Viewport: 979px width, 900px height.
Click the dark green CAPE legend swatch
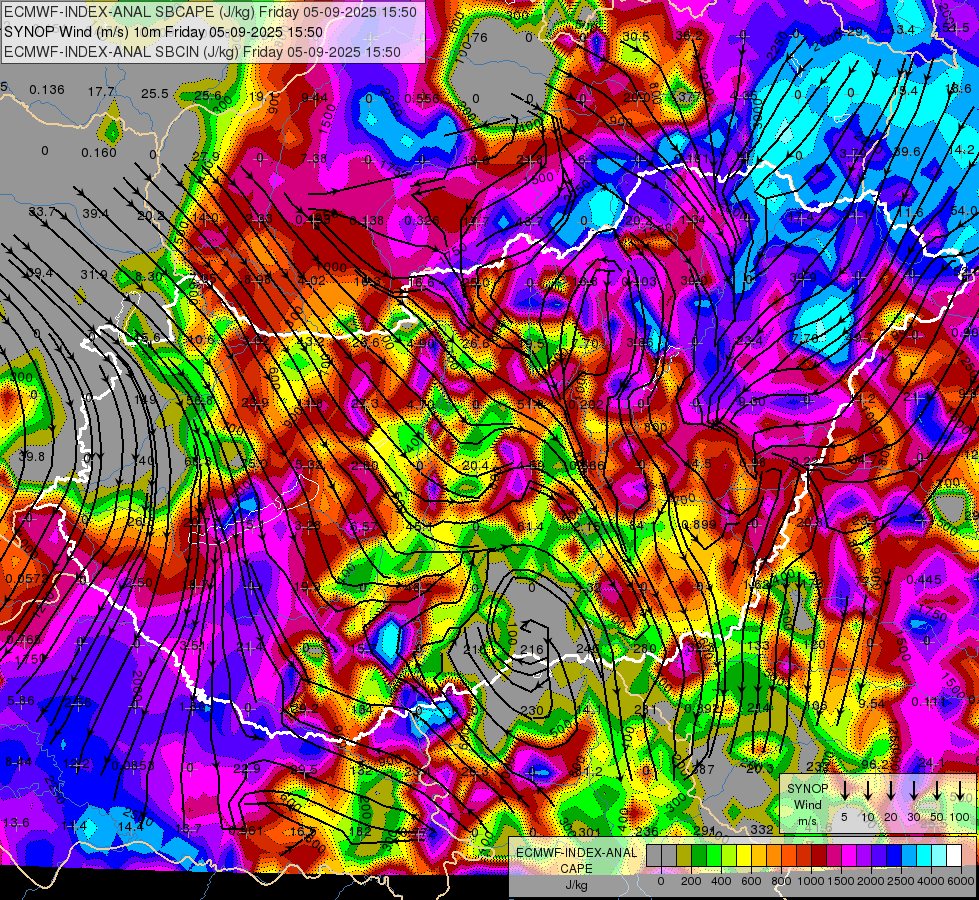(x=699, y=856)
